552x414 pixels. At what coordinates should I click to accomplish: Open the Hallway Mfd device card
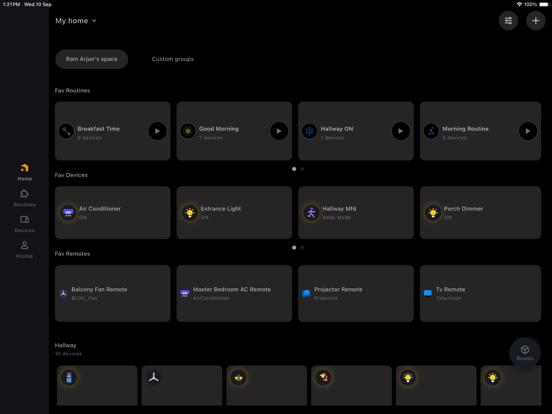point(356,213)
